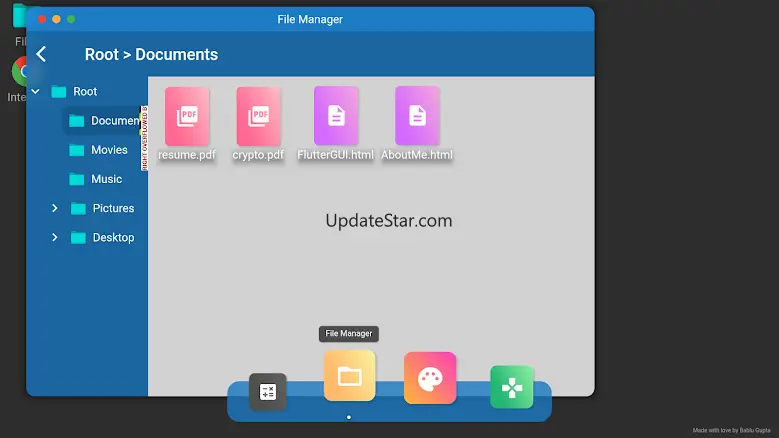Select the Desktop folder label
The height and width of the screenshot is (438, 779).
(x=113, y=237)
